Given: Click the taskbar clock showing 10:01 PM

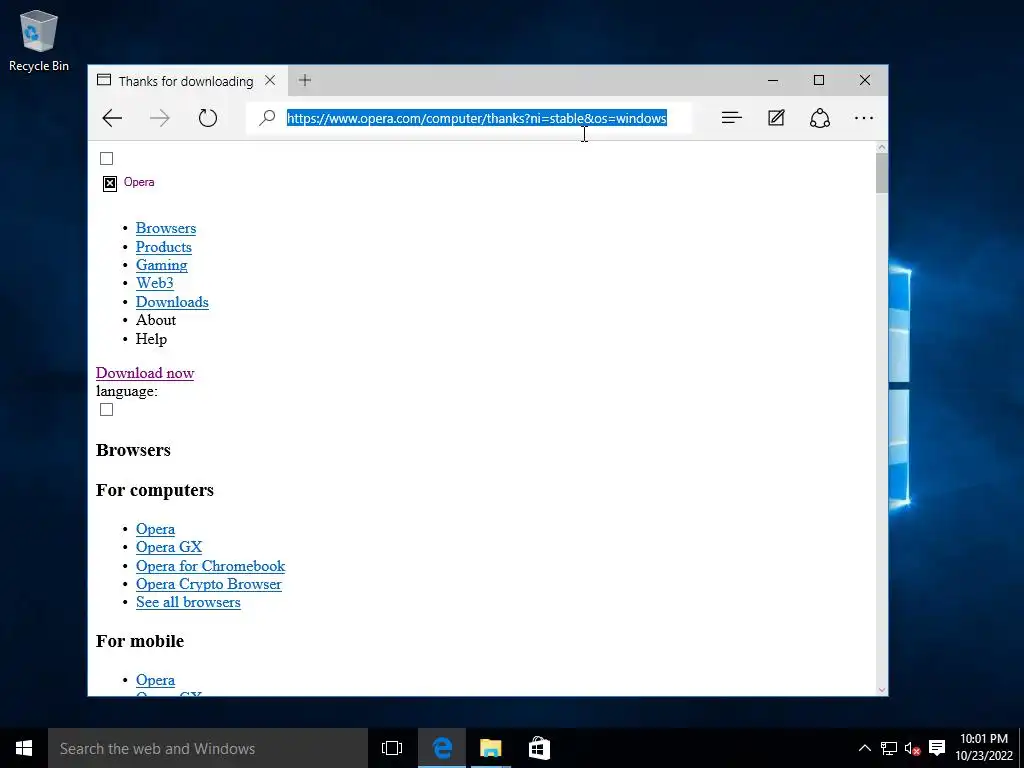Looking at the screenshot, I should [x=984, y=748].
